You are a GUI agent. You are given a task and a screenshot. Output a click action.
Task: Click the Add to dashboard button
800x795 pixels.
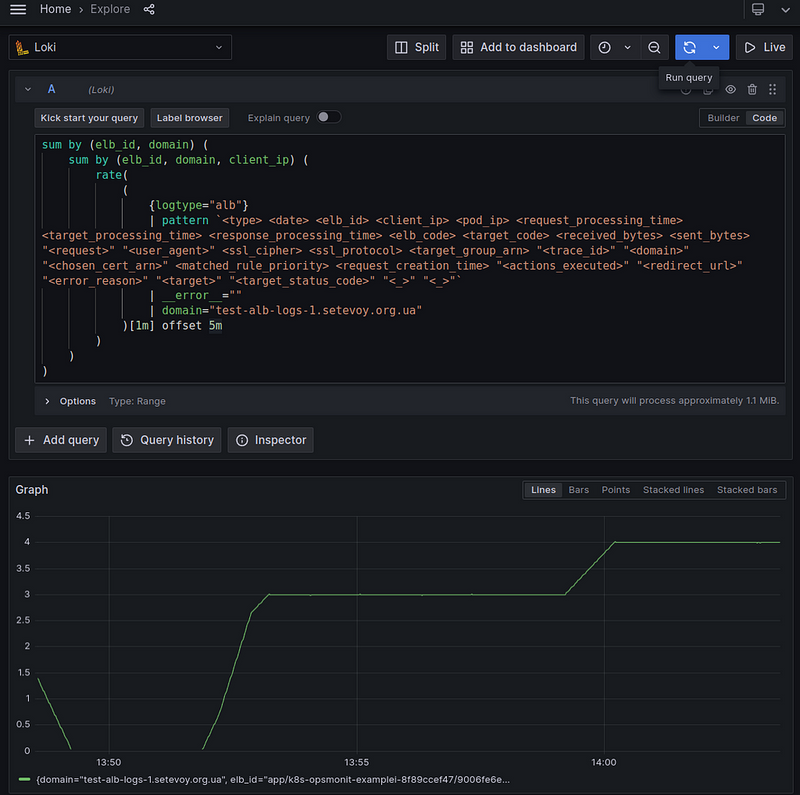click(518, 47)
